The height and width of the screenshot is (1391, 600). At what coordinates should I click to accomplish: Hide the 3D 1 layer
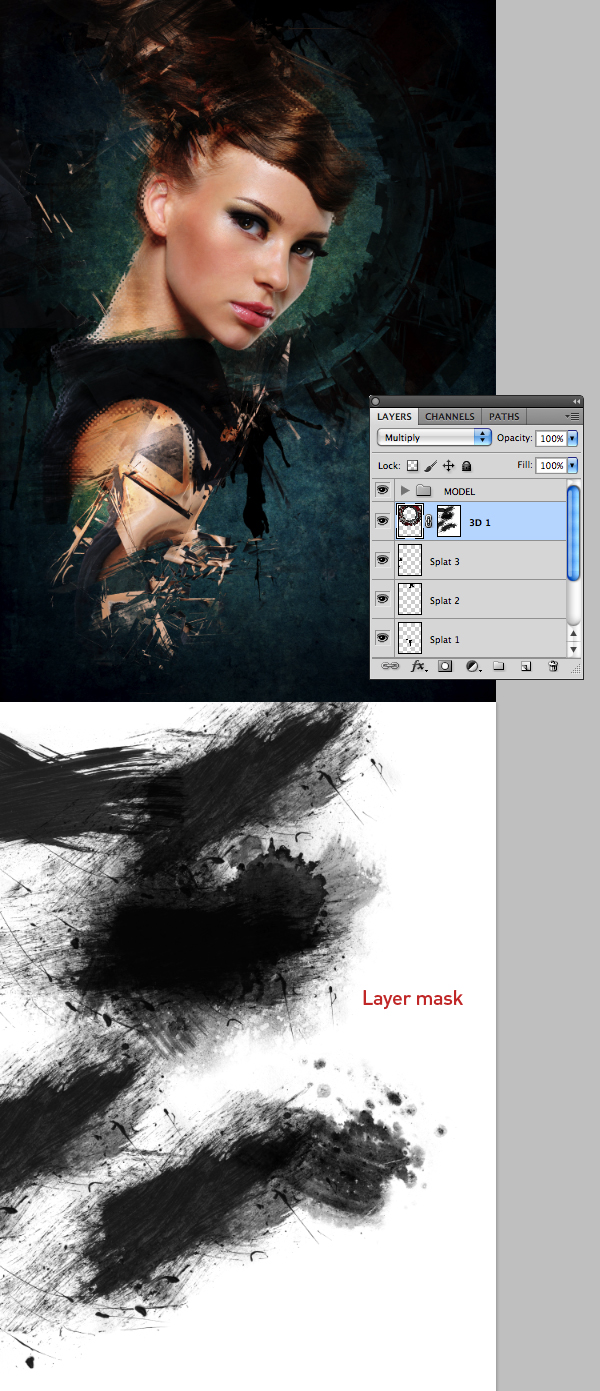tap(382, 521)
